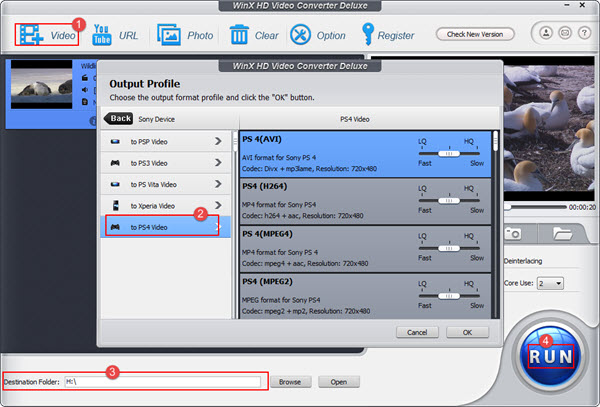Image resolution: width=600 pixels, height=407 pixels.
Task: Click the PS3 gamepad icon
Action: (115, 163)
